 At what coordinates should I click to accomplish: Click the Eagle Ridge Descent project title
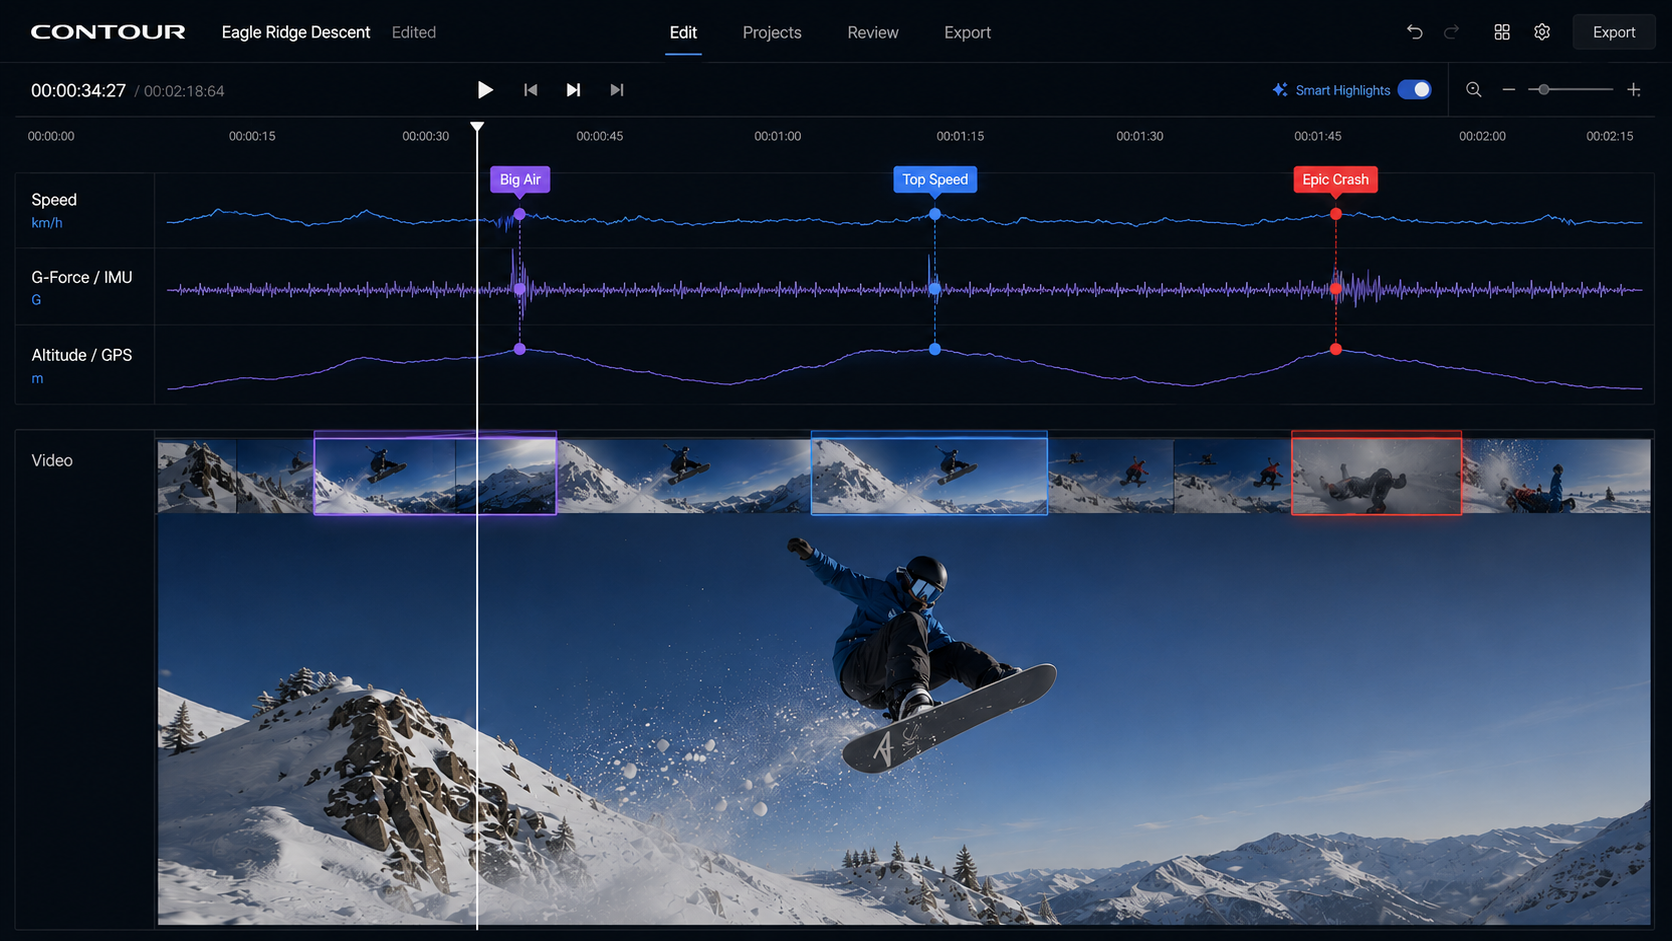tap(296, 32)
